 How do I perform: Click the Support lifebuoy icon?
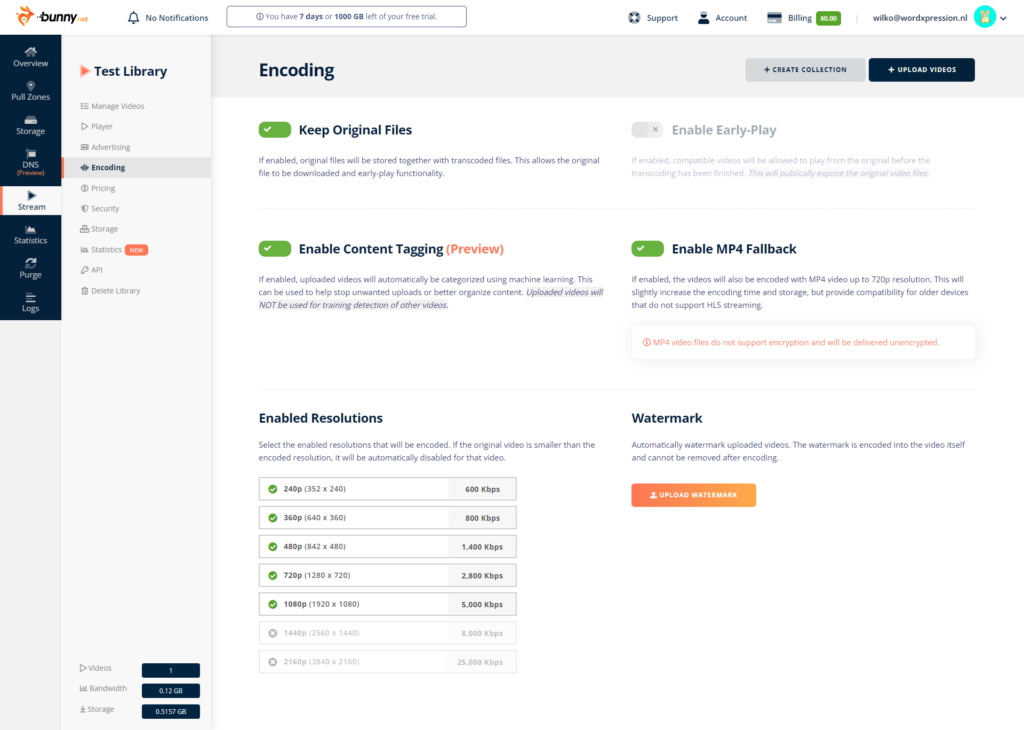click(x=634, y=18)
